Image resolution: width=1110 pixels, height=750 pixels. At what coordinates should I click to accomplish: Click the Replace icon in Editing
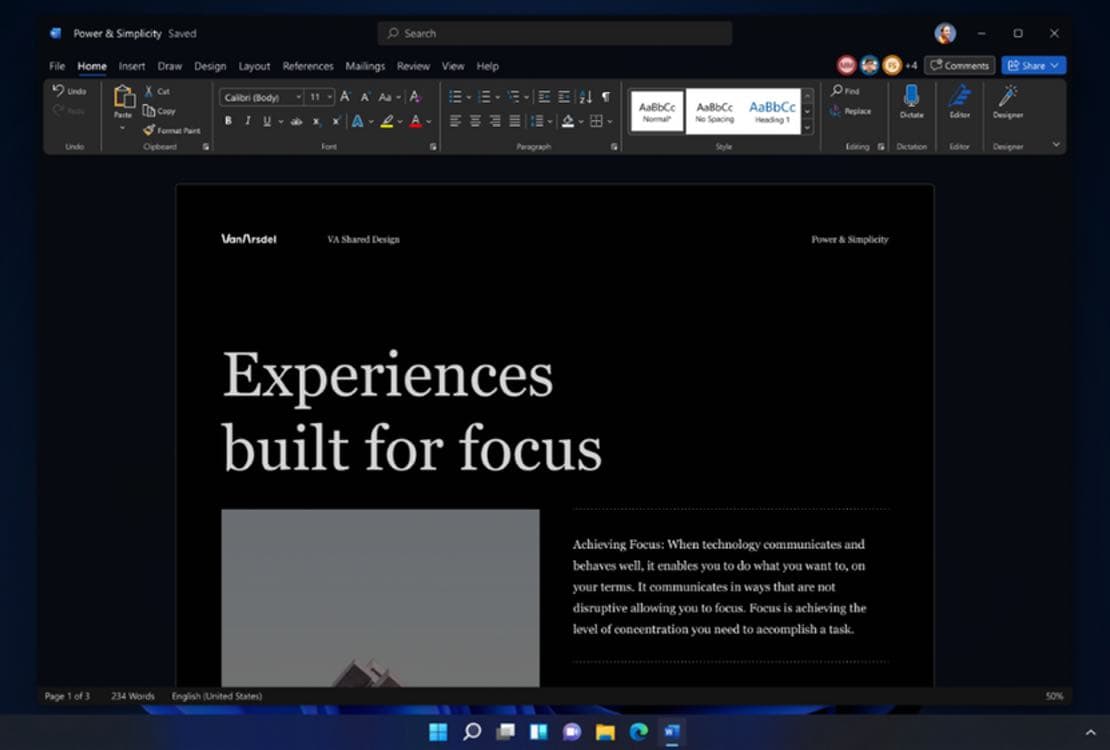click(x=836, y=111)
